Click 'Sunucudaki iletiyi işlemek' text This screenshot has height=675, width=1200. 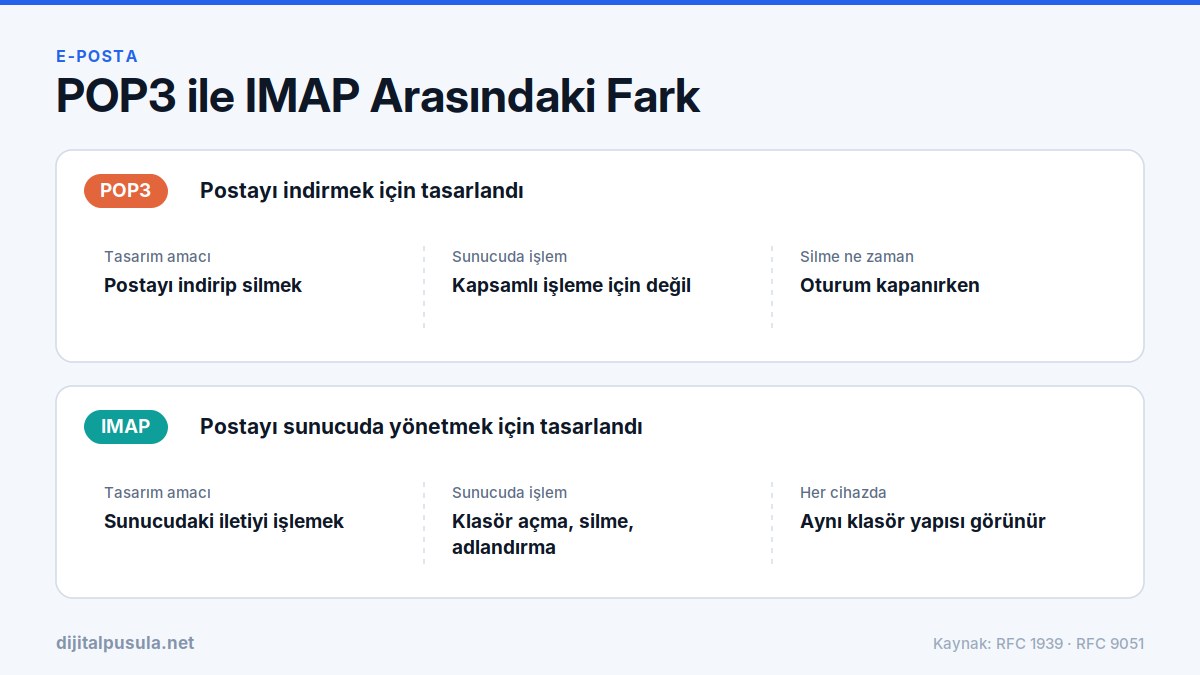[224, 521]
